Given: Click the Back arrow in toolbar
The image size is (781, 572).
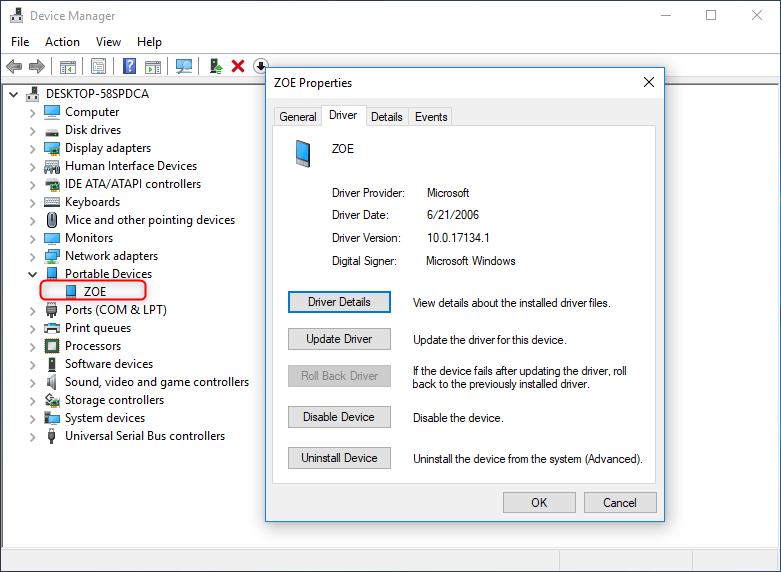Looking at the screenshot, I should 14,66.
